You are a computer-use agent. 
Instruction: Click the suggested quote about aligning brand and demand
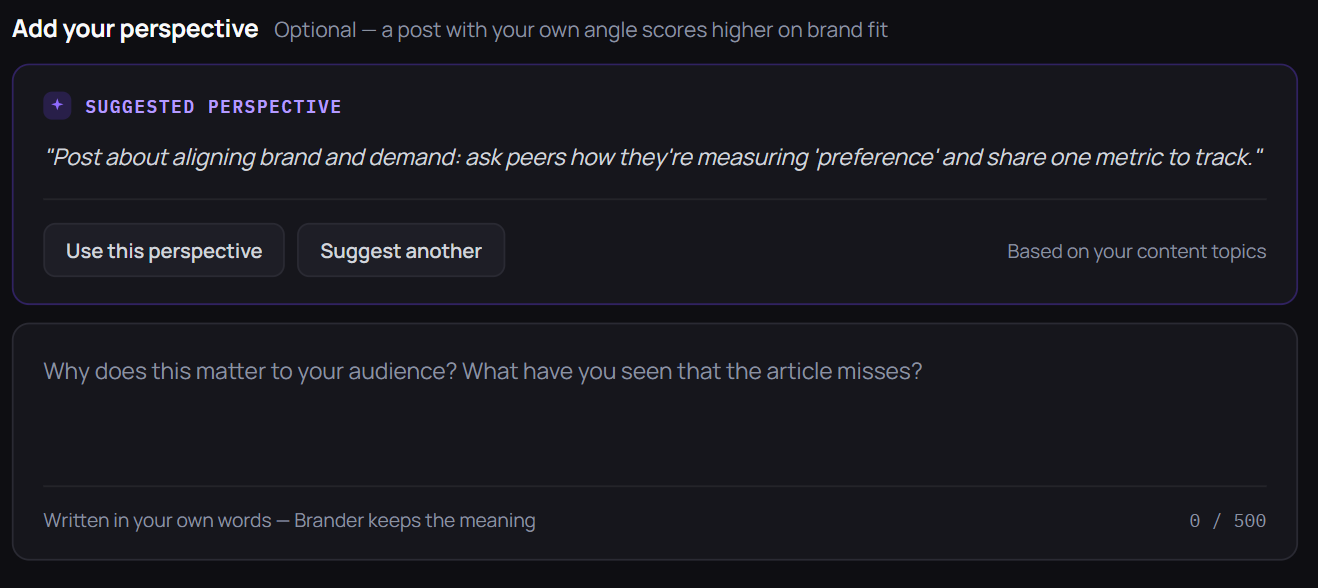click(x=655, y=158)
